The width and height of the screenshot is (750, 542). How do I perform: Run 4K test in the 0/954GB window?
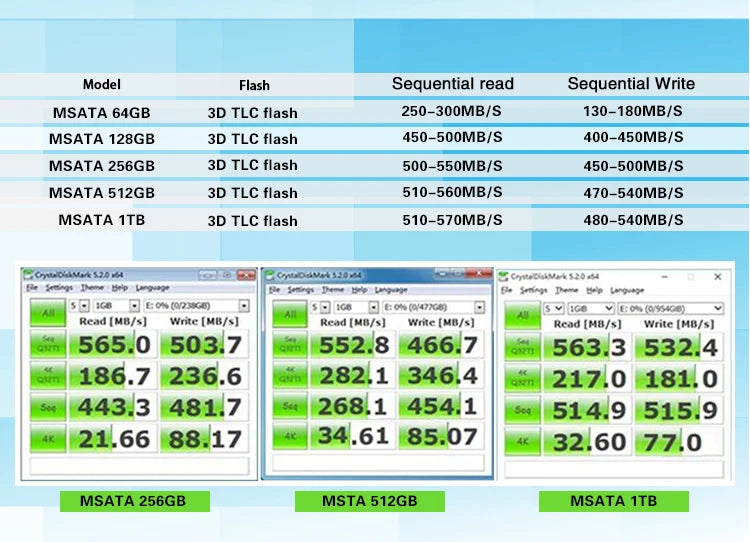[522, 442]
